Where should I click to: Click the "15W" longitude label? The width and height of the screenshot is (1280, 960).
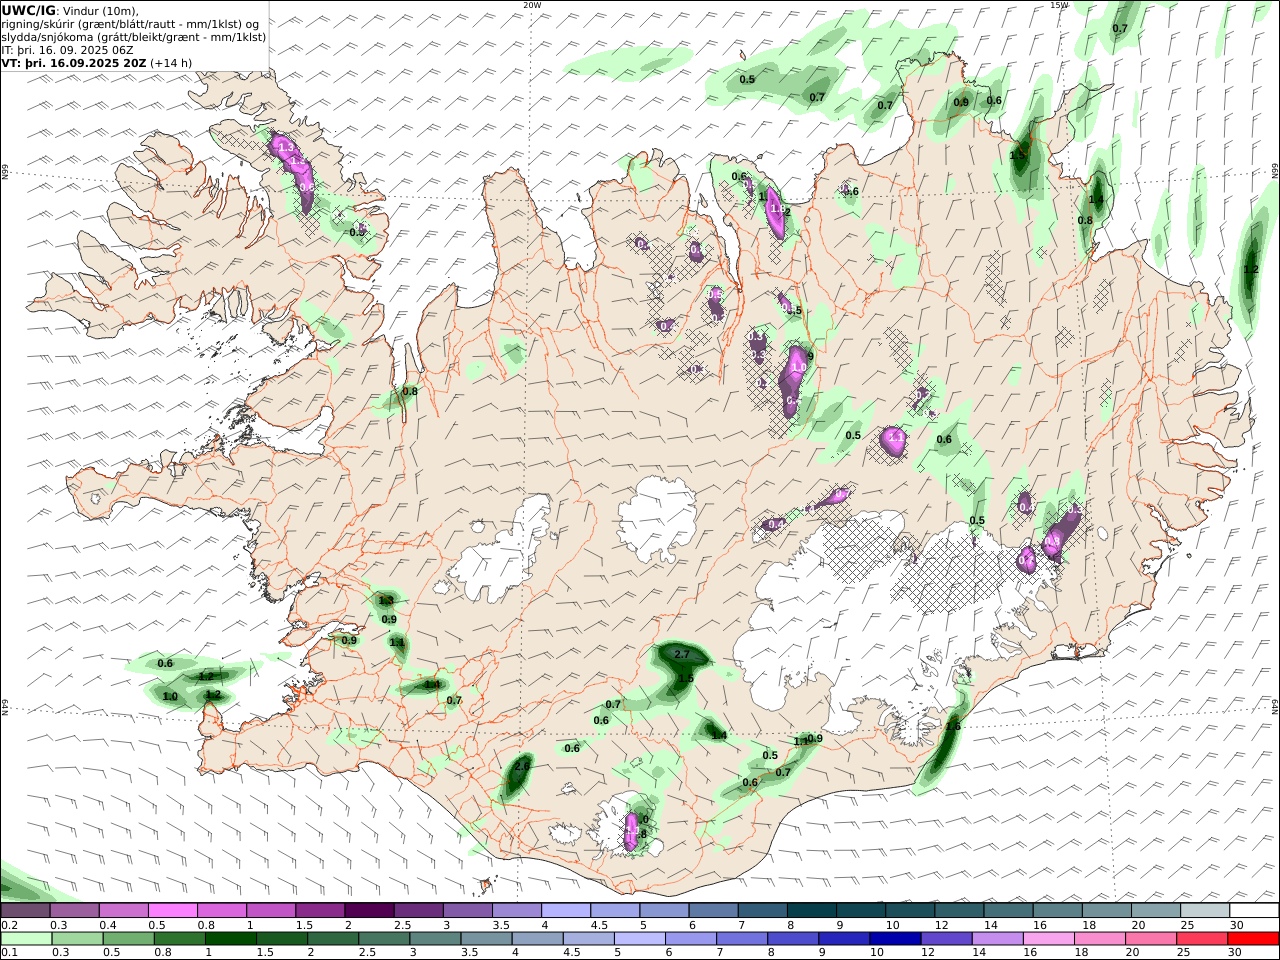1058,5
